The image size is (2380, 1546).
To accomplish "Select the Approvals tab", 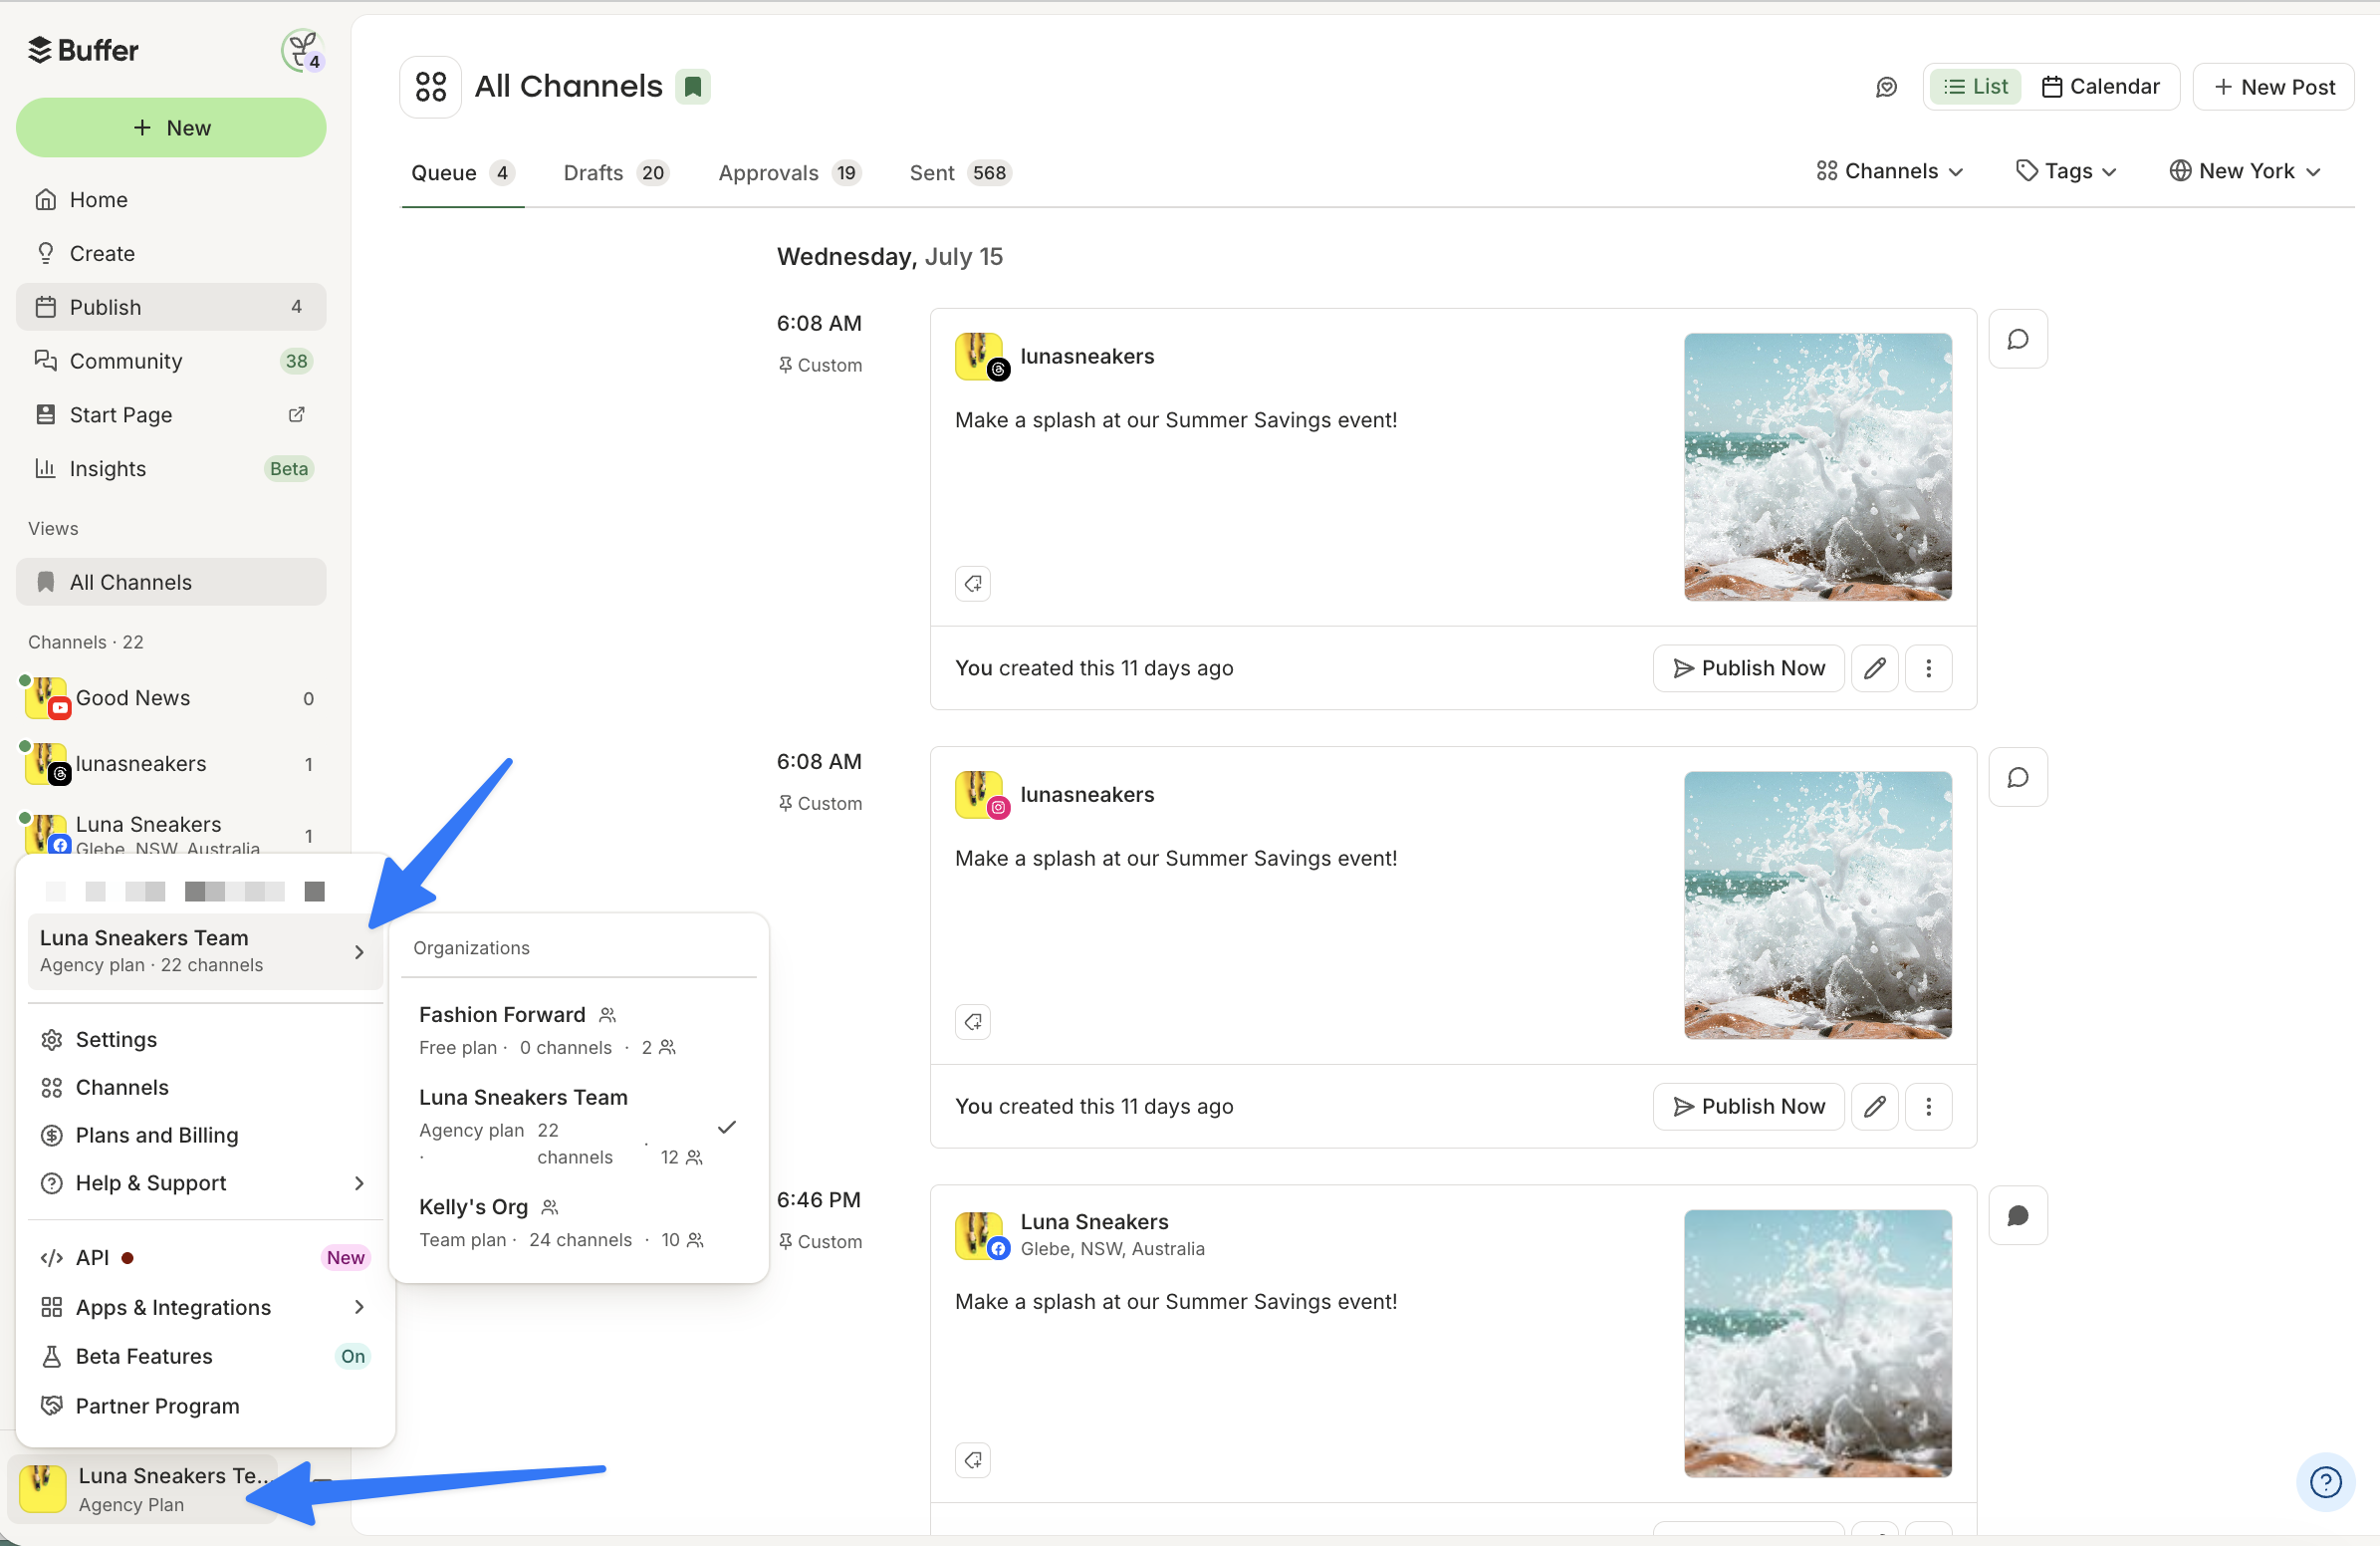I will tap(789, 173).
